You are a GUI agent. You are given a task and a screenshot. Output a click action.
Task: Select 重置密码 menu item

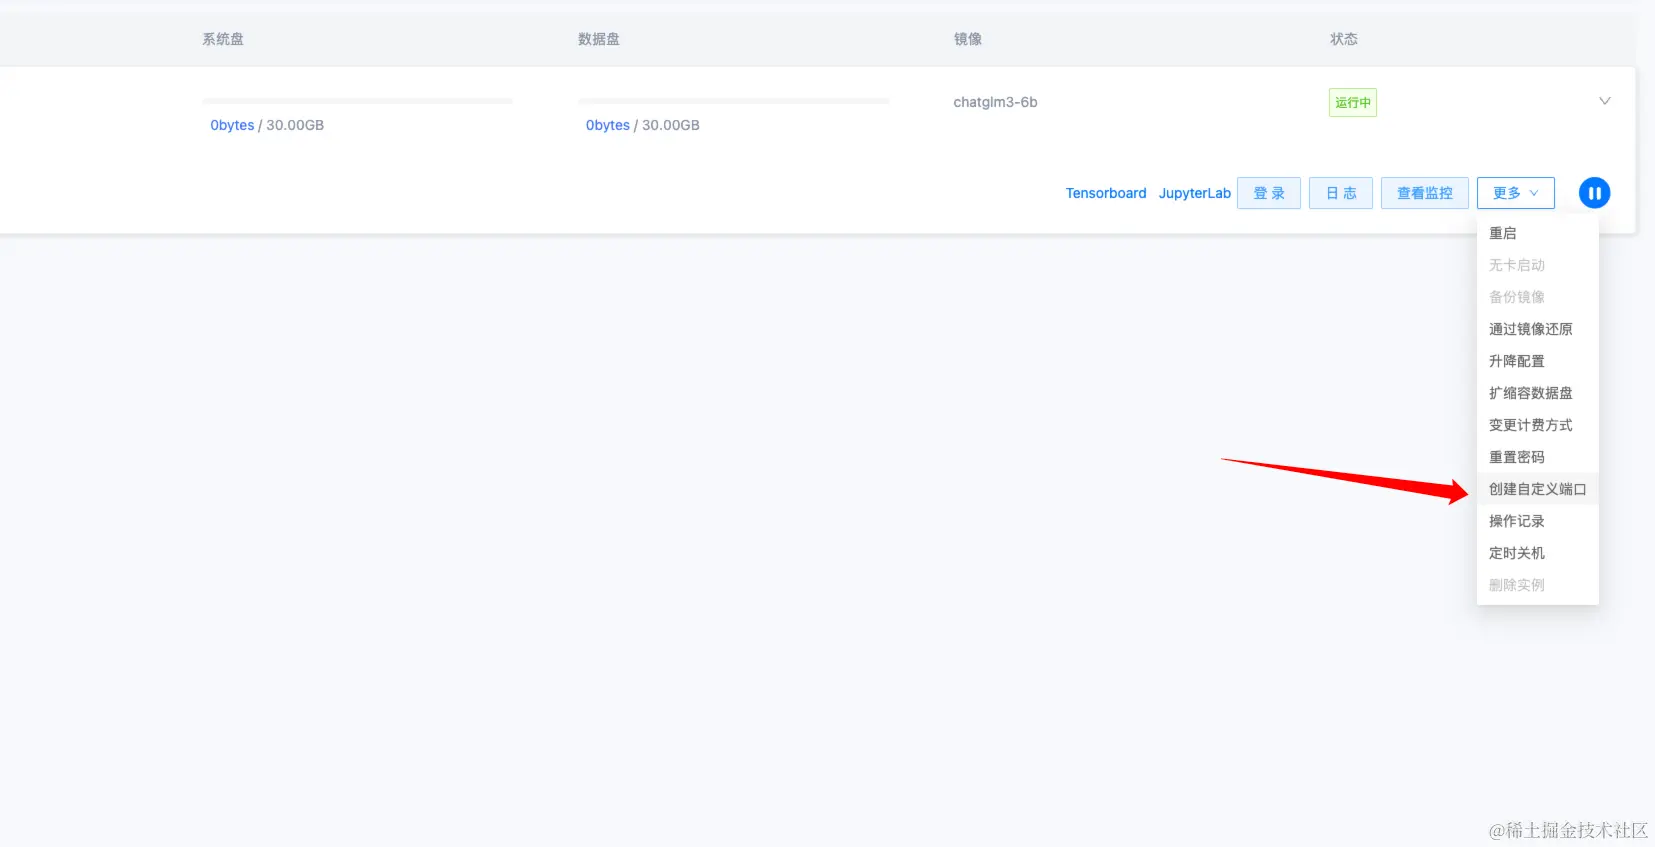1538,457
